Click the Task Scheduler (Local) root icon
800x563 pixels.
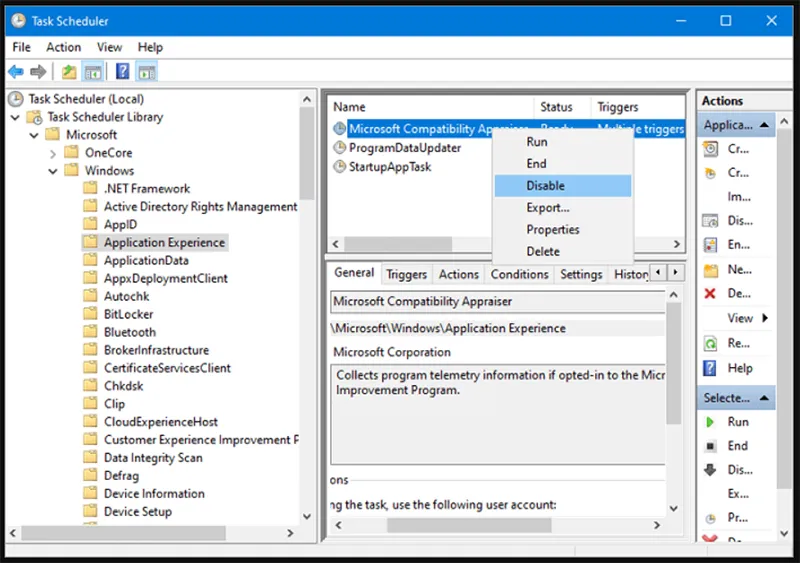point(16,99)
